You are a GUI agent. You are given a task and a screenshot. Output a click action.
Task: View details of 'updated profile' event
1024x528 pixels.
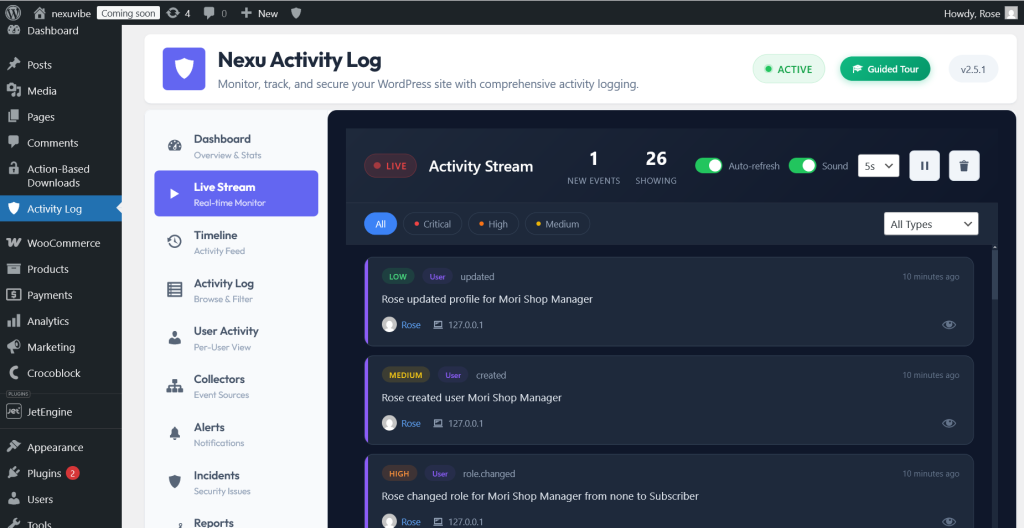click(x=948, y=325)
